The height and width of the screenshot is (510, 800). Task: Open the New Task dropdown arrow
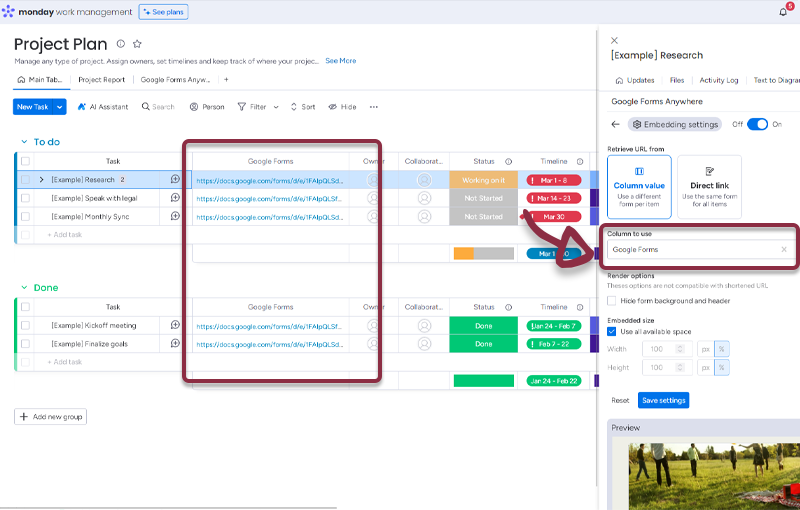60,107
